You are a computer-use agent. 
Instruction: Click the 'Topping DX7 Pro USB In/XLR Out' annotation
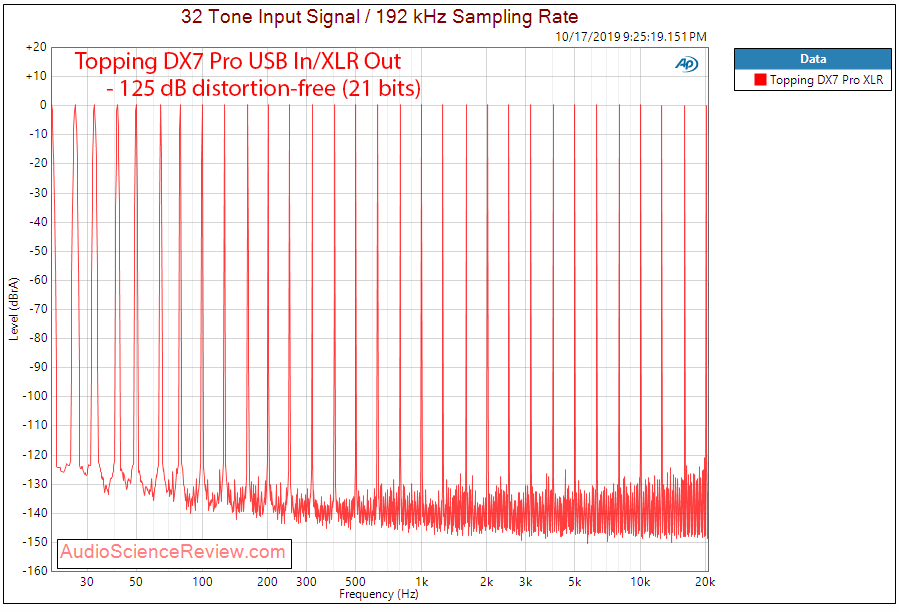coord(238,61)
